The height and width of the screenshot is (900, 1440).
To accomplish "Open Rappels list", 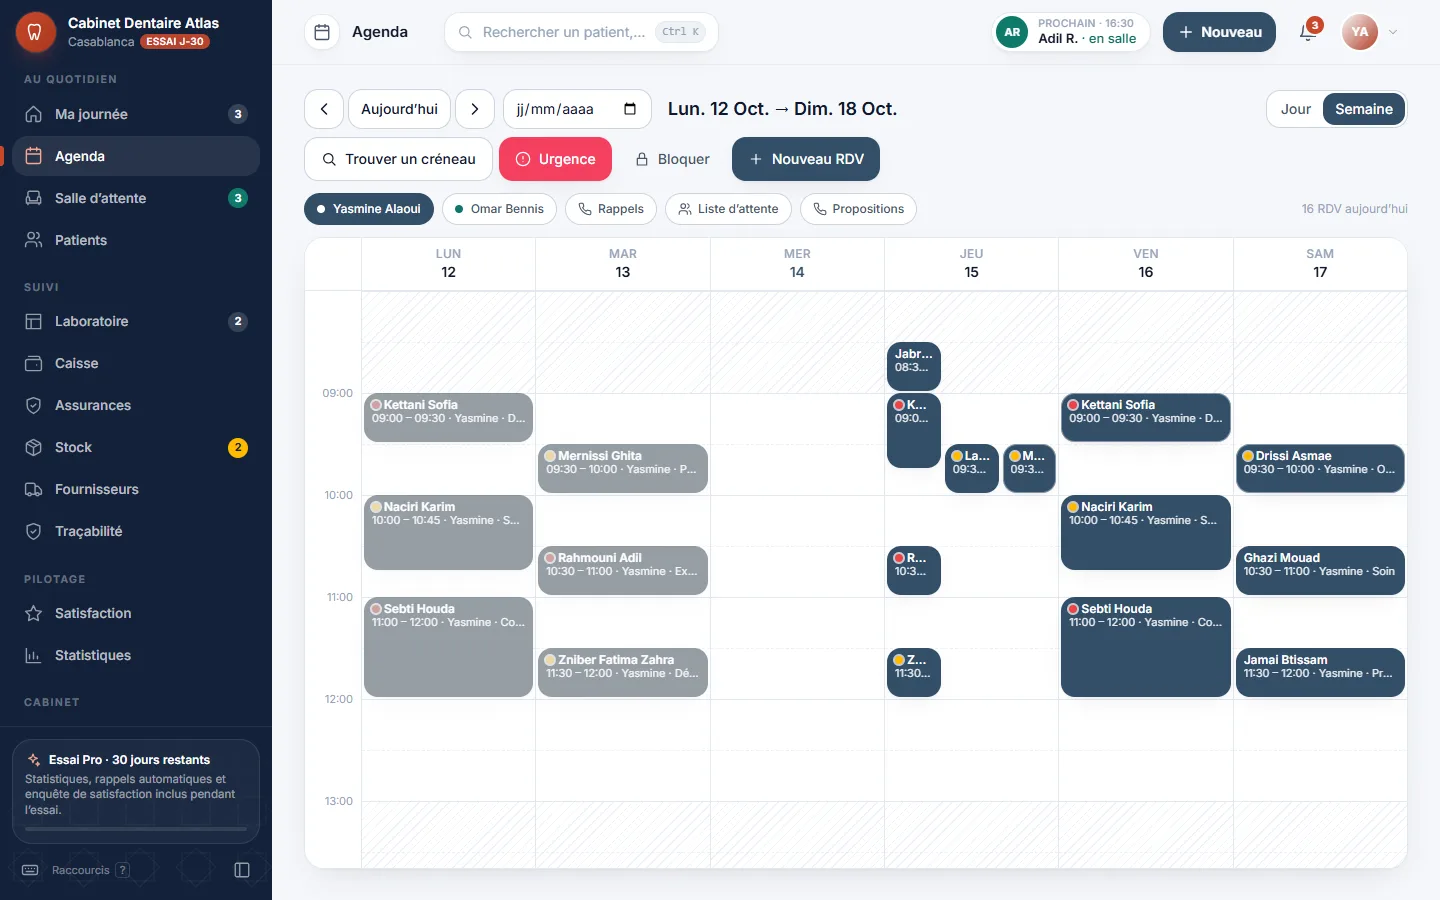I will 611,209.
